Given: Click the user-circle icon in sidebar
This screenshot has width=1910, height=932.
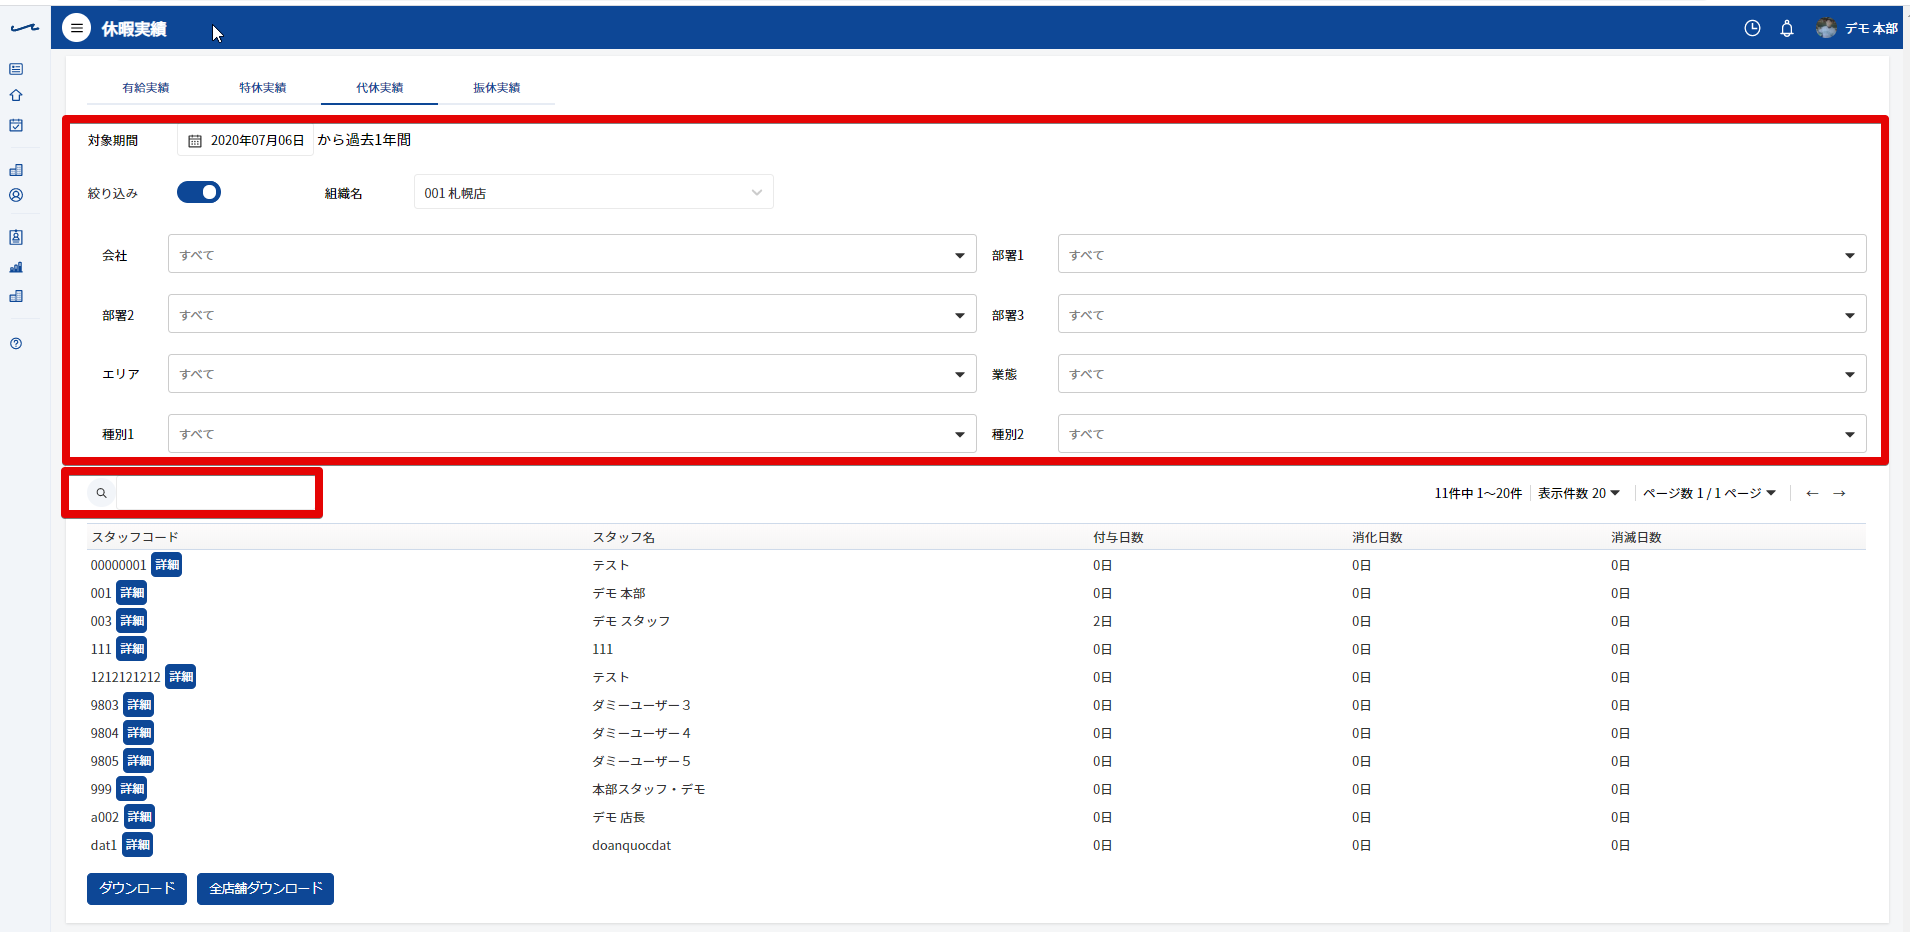Looking at the screenshot, I should (x=16, y=196).
